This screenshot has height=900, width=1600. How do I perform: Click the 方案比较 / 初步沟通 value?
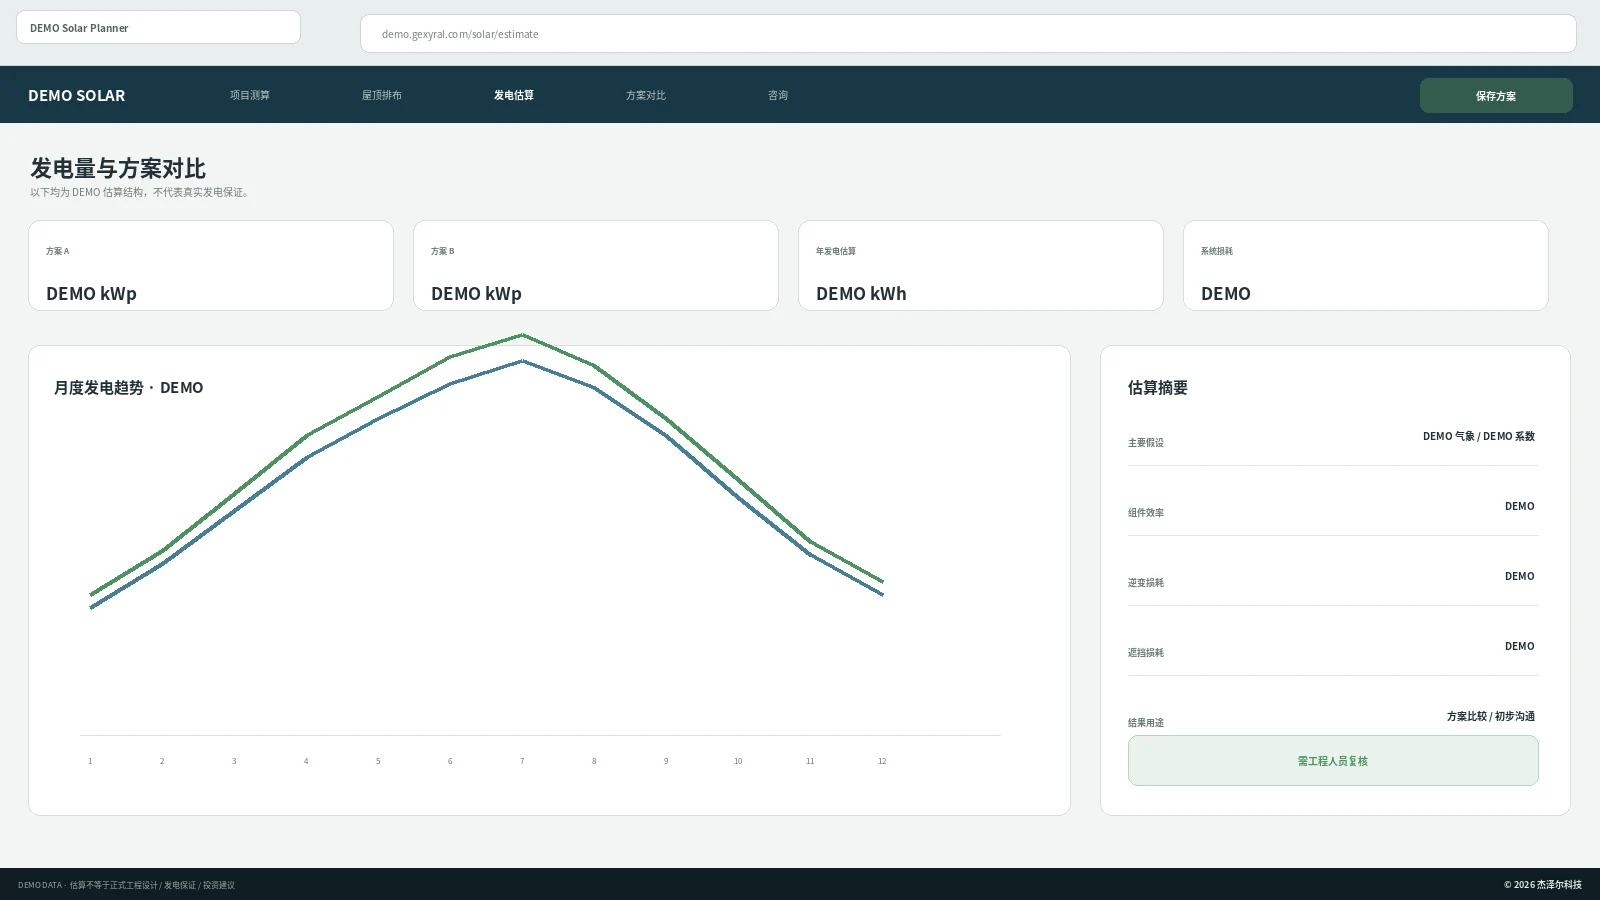pyautogui.click(x=1491, y=717)
